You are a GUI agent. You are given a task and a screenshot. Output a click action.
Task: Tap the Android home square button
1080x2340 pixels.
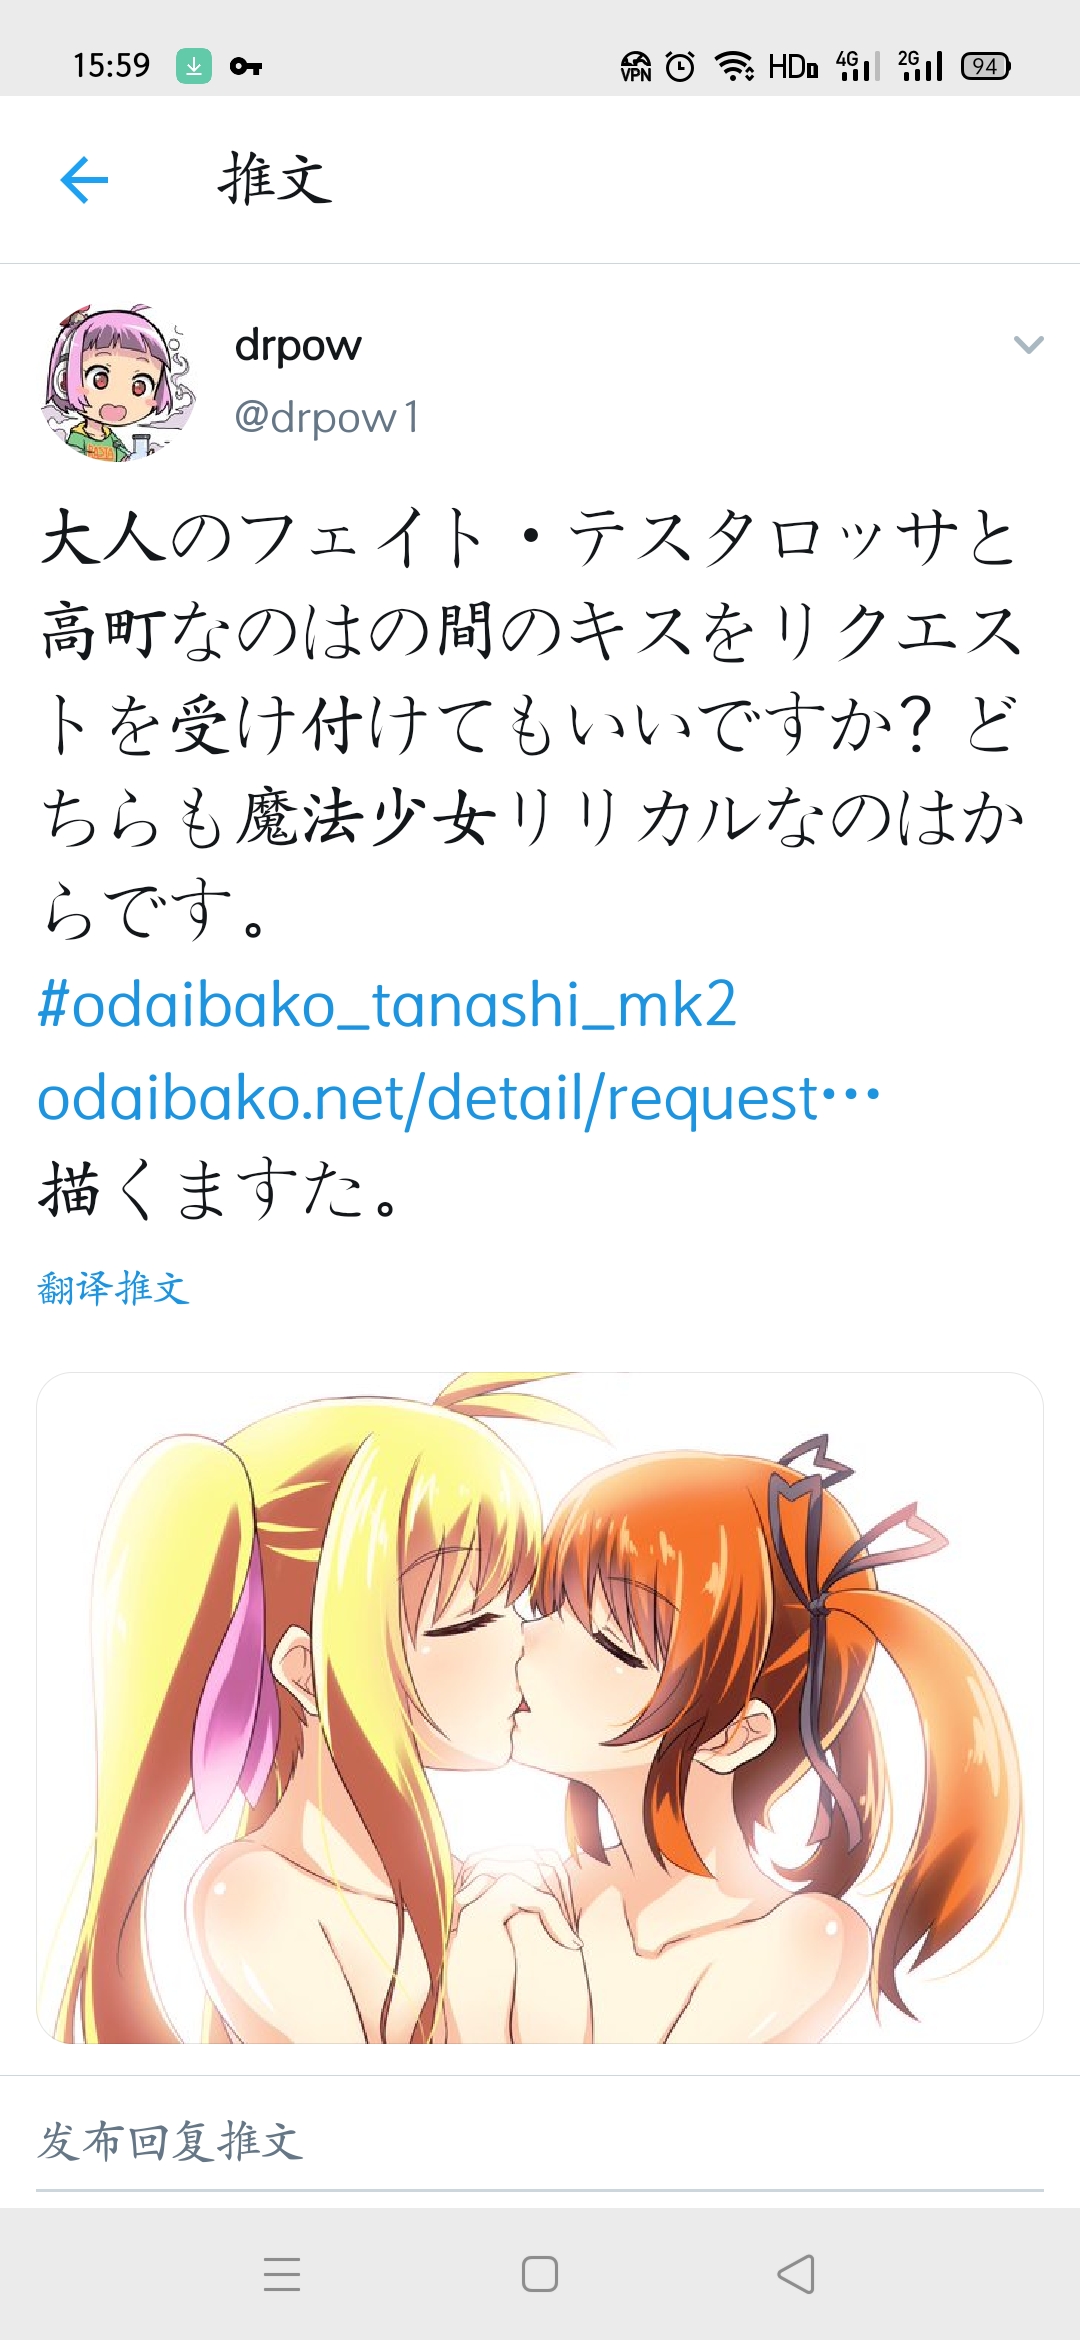pyautogui.click(x=540, y=2273)
